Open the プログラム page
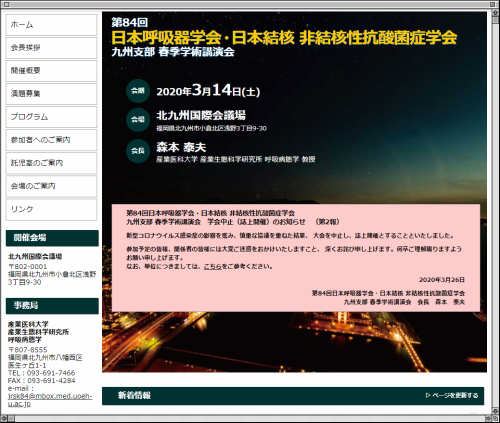The width and height of the screenshot is (500, 423). 51,117
